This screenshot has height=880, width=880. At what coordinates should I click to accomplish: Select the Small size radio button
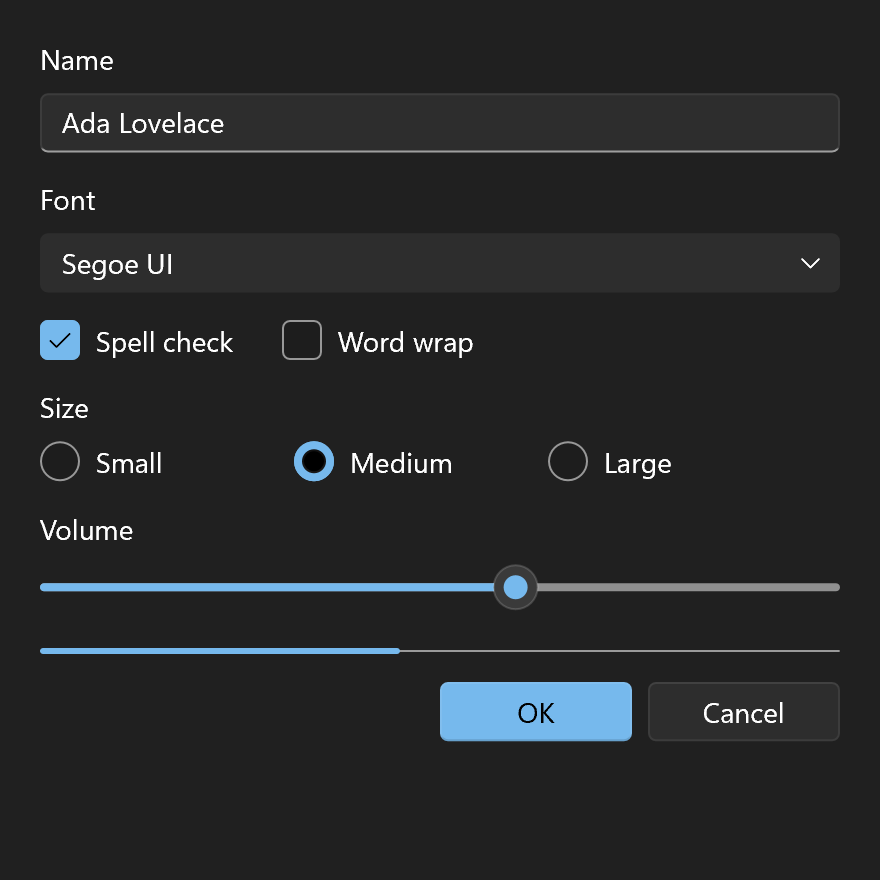tap(60, 461)
